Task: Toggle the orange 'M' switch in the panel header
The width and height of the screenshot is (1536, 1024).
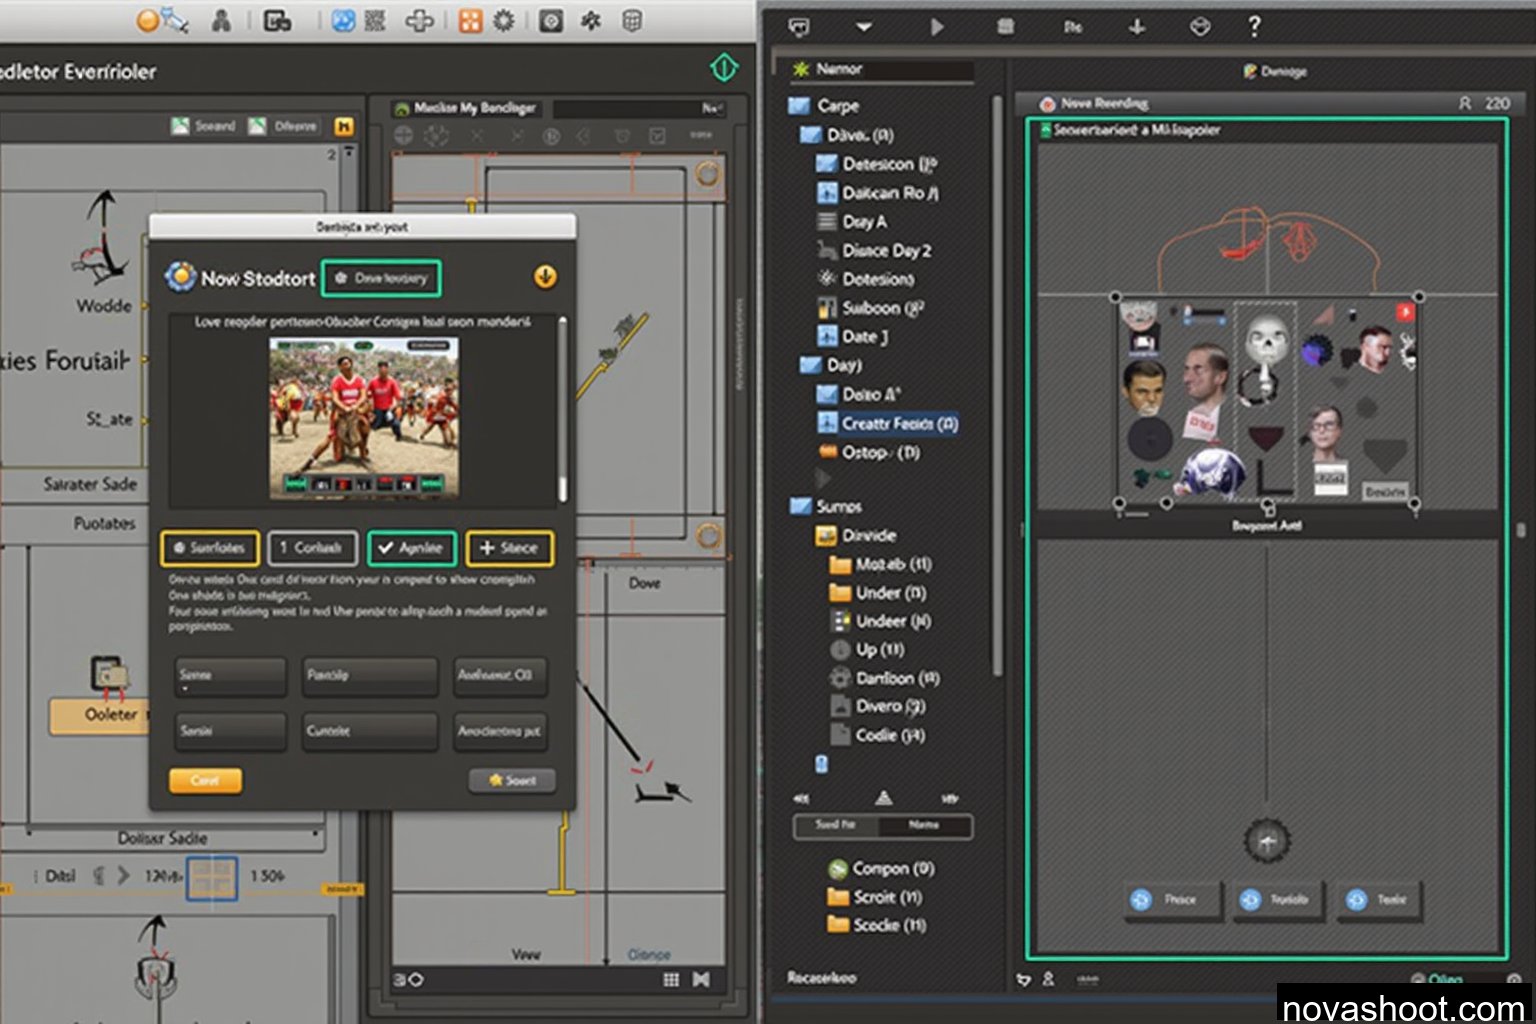Action: click(x=344, y=125)
